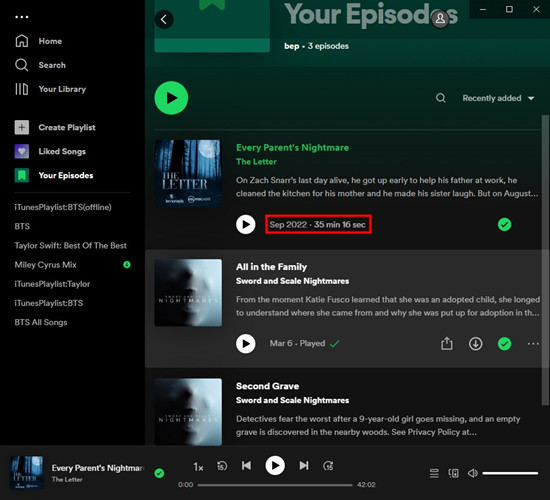Open All in the Family episode title
This screenshot has width=550, height=500.
pyautogui.click(x=271, y=267)
